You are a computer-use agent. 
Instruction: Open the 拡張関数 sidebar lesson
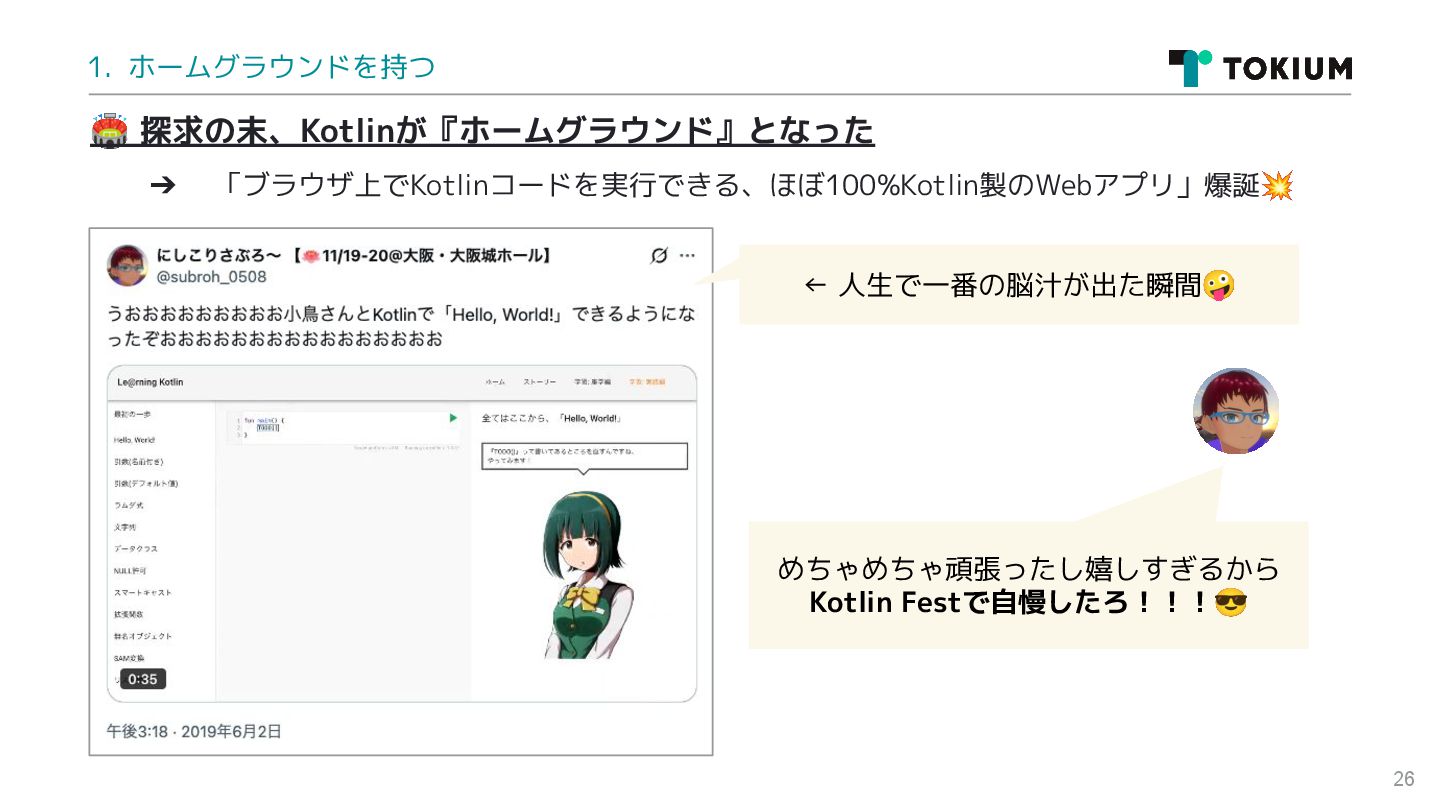[x=128, y=615]
